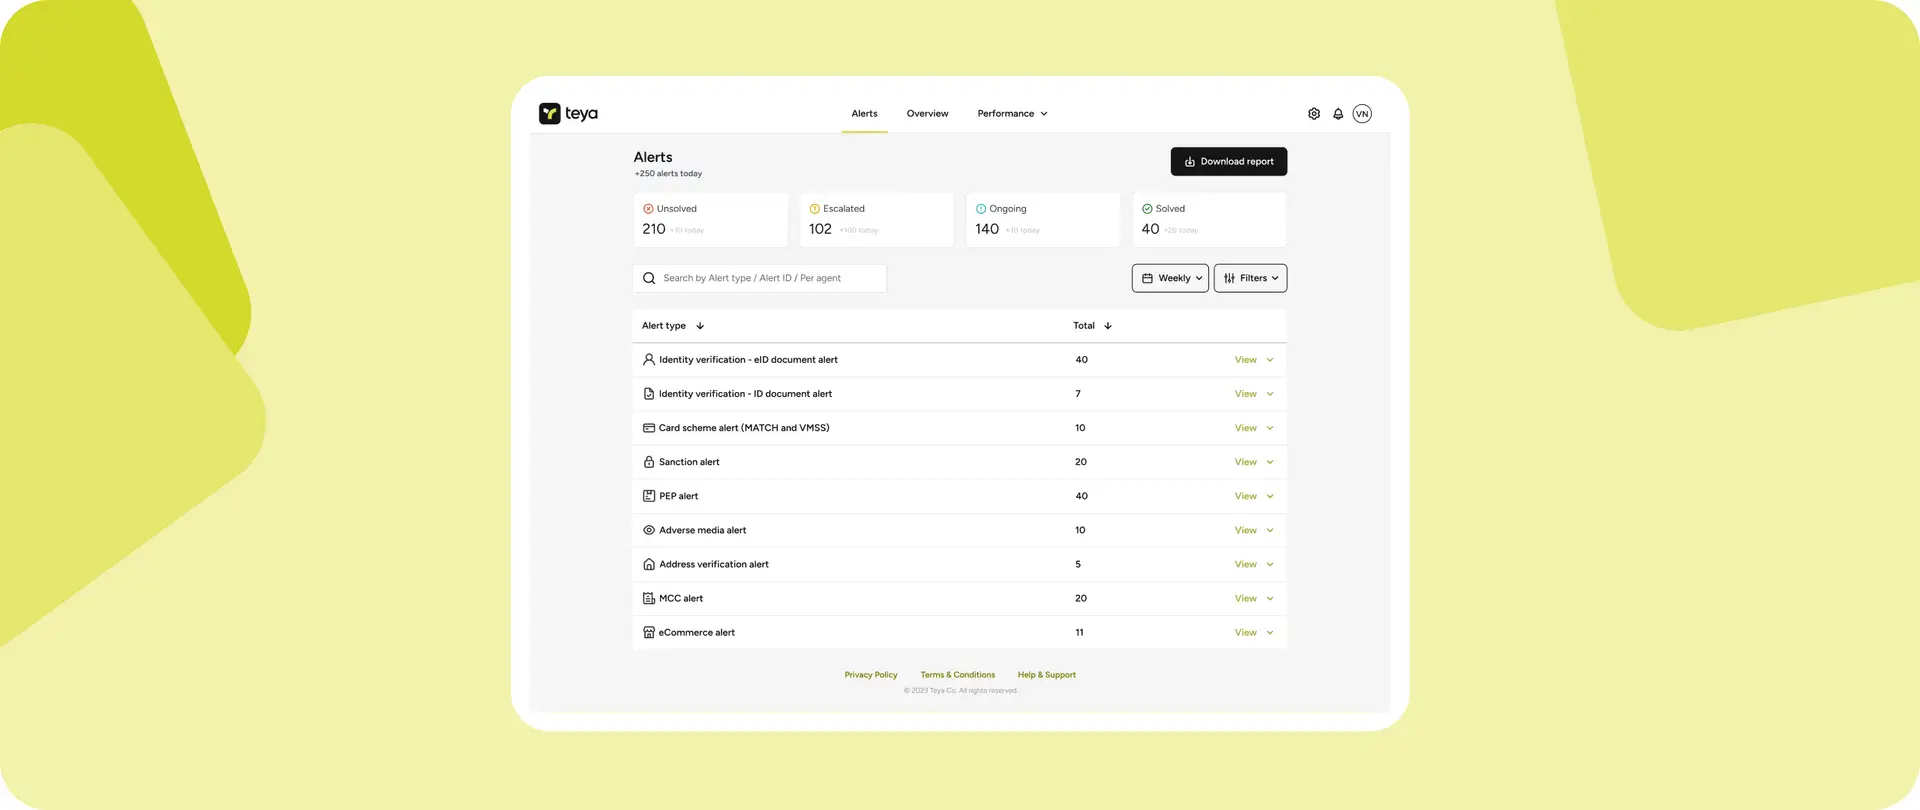Open notifications bell icon

(1338, 114)
